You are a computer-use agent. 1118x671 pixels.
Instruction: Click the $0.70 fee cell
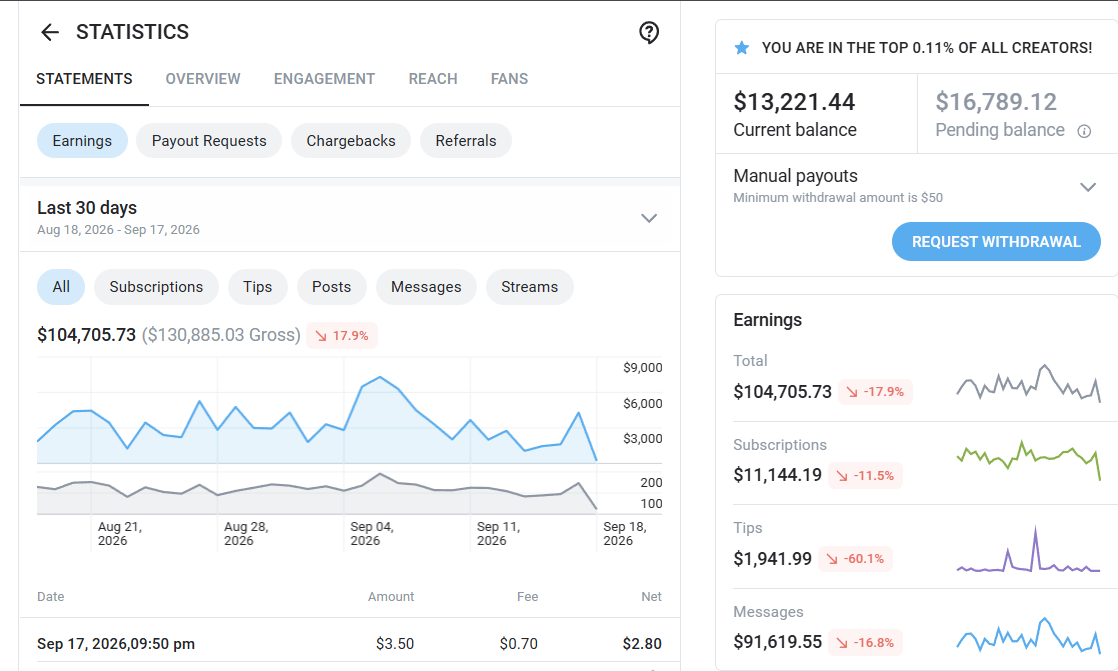click(x=518, y=644)
